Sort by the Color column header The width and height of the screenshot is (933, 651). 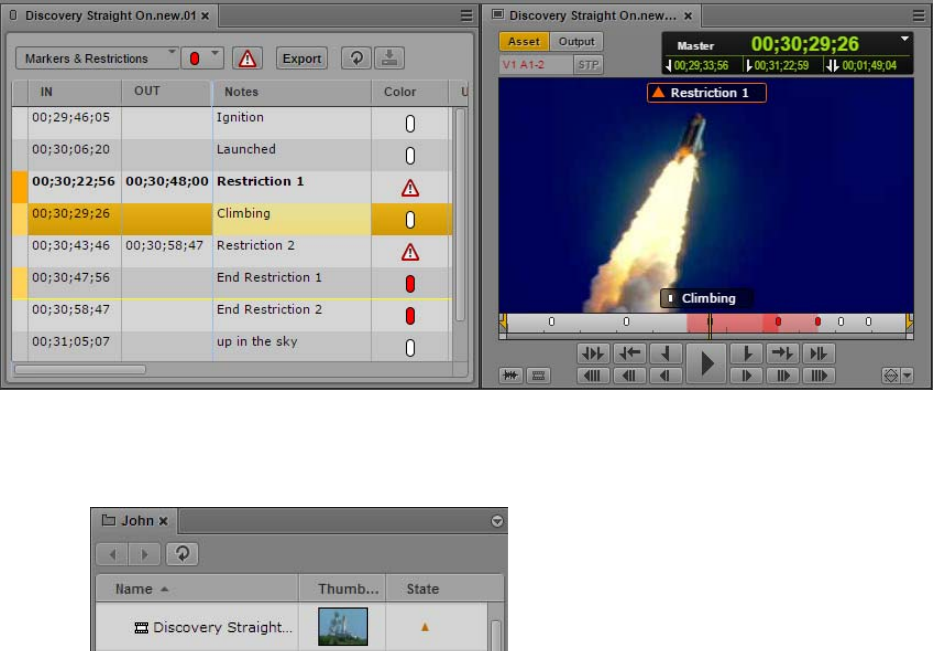click(x=409, y=92)
